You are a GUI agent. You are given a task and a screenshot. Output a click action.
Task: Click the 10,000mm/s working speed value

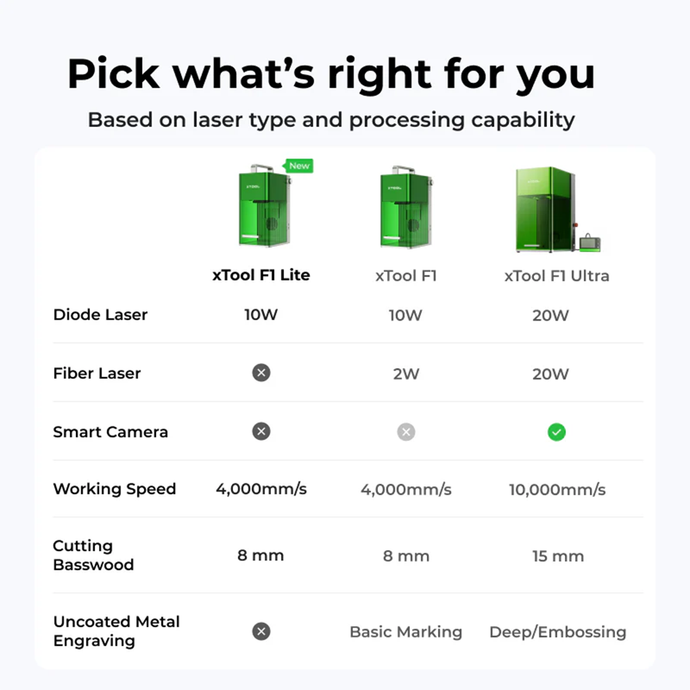click(x=557, y=490)
